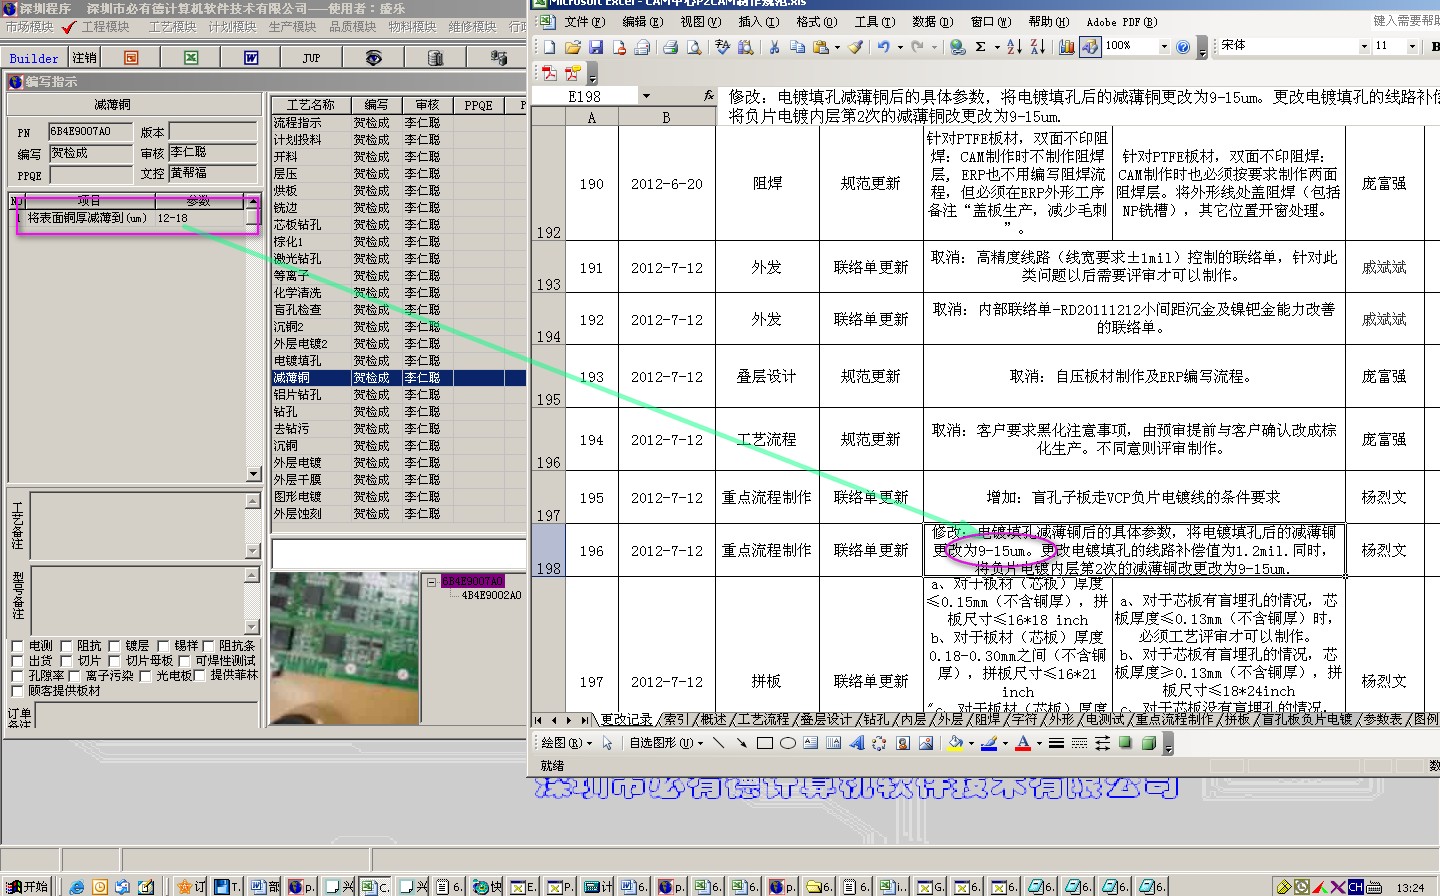
Task: Click the Builder button
Action: tap(34, 58)
